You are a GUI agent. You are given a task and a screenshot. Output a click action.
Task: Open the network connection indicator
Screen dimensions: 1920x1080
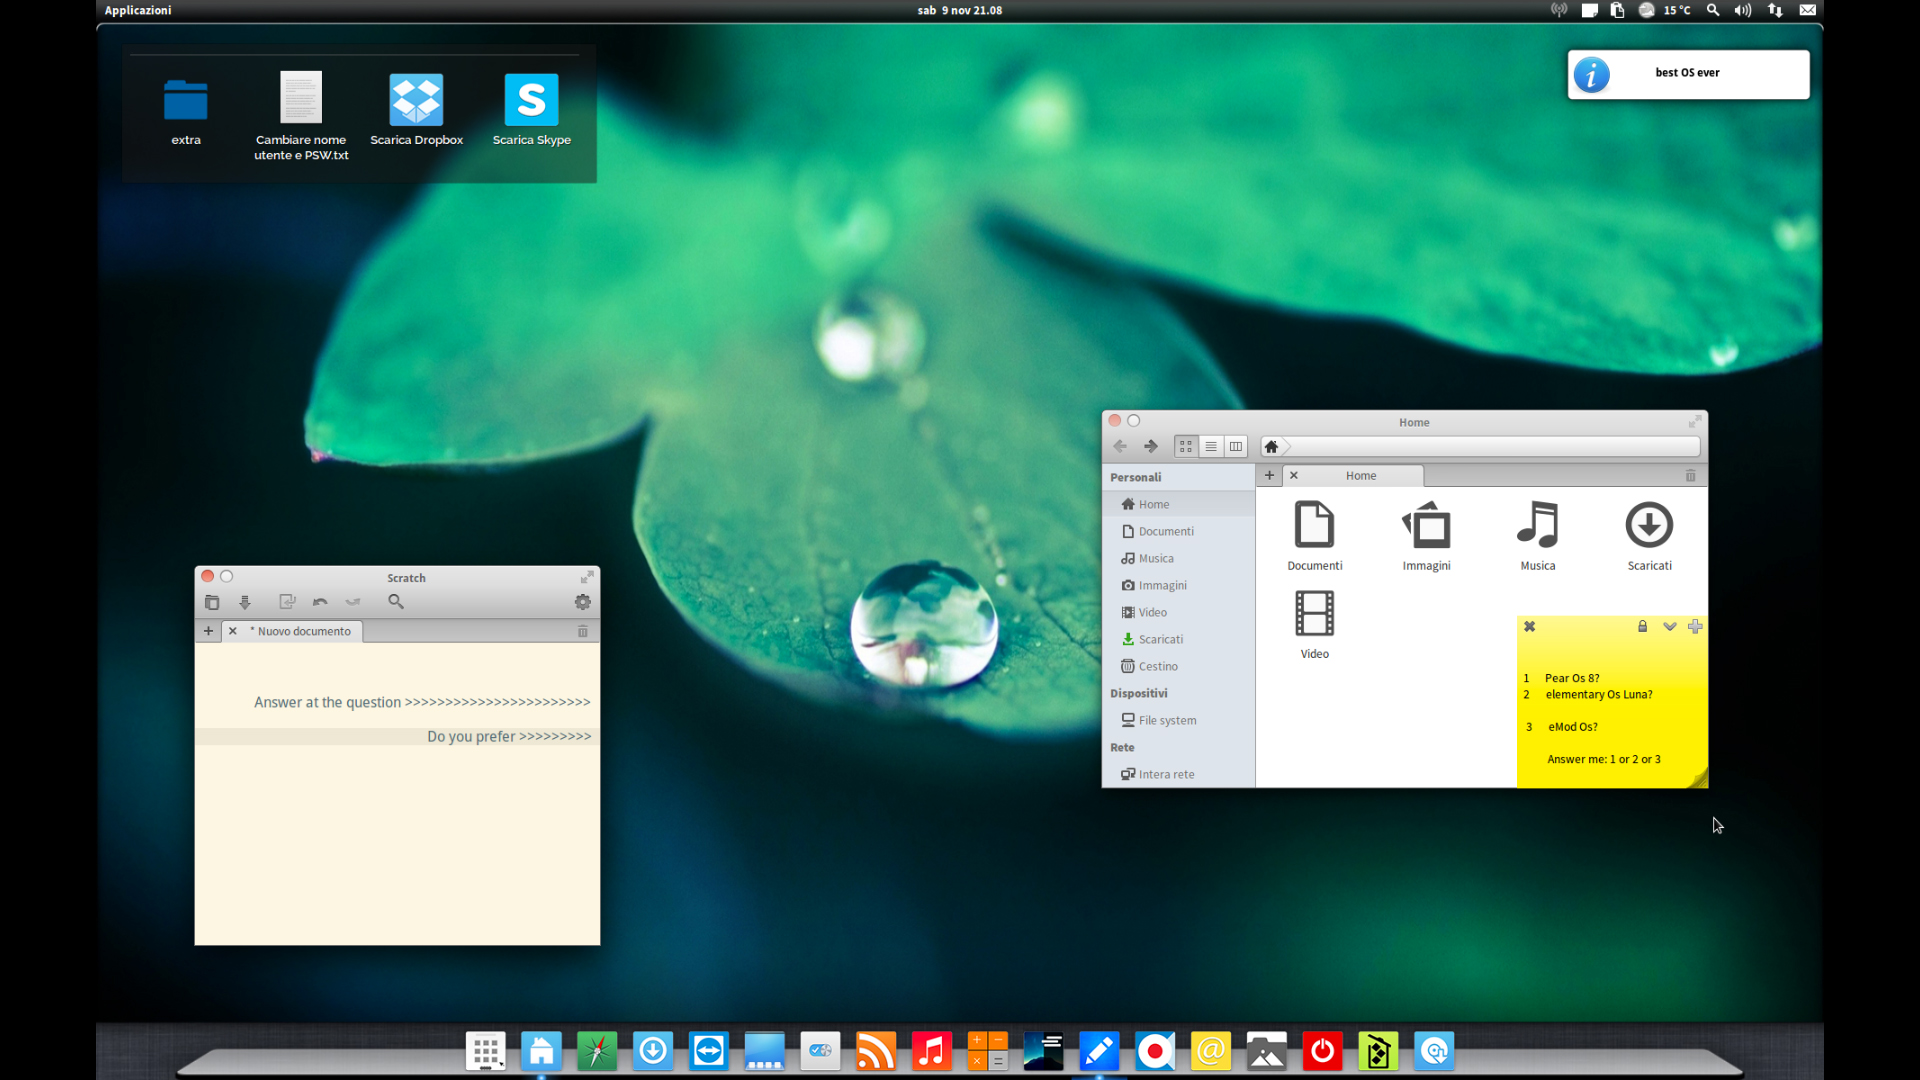pyautogui.click(x=1775, y=10)
